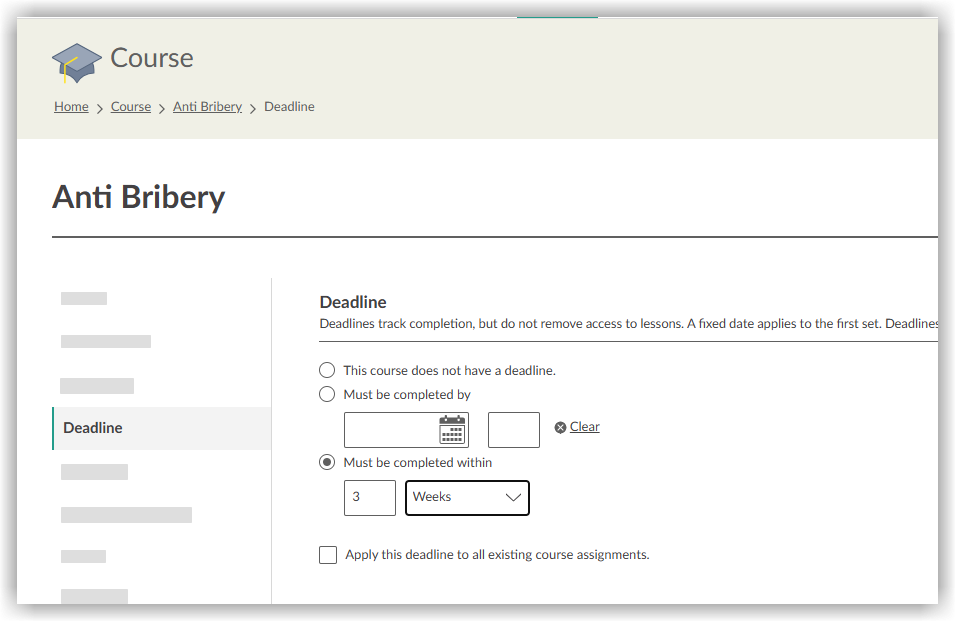Open the Home breadcrumb link

(x=71, y=107)
